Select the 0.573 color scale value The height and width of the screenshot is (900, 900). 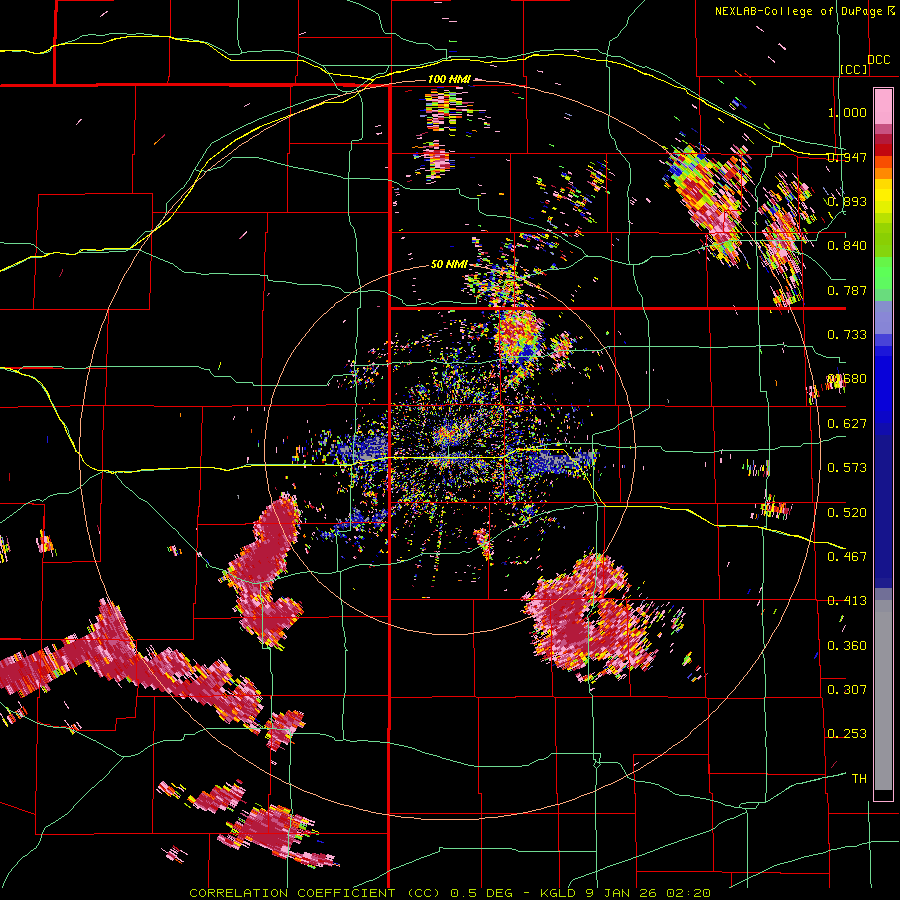click(847, 468)
